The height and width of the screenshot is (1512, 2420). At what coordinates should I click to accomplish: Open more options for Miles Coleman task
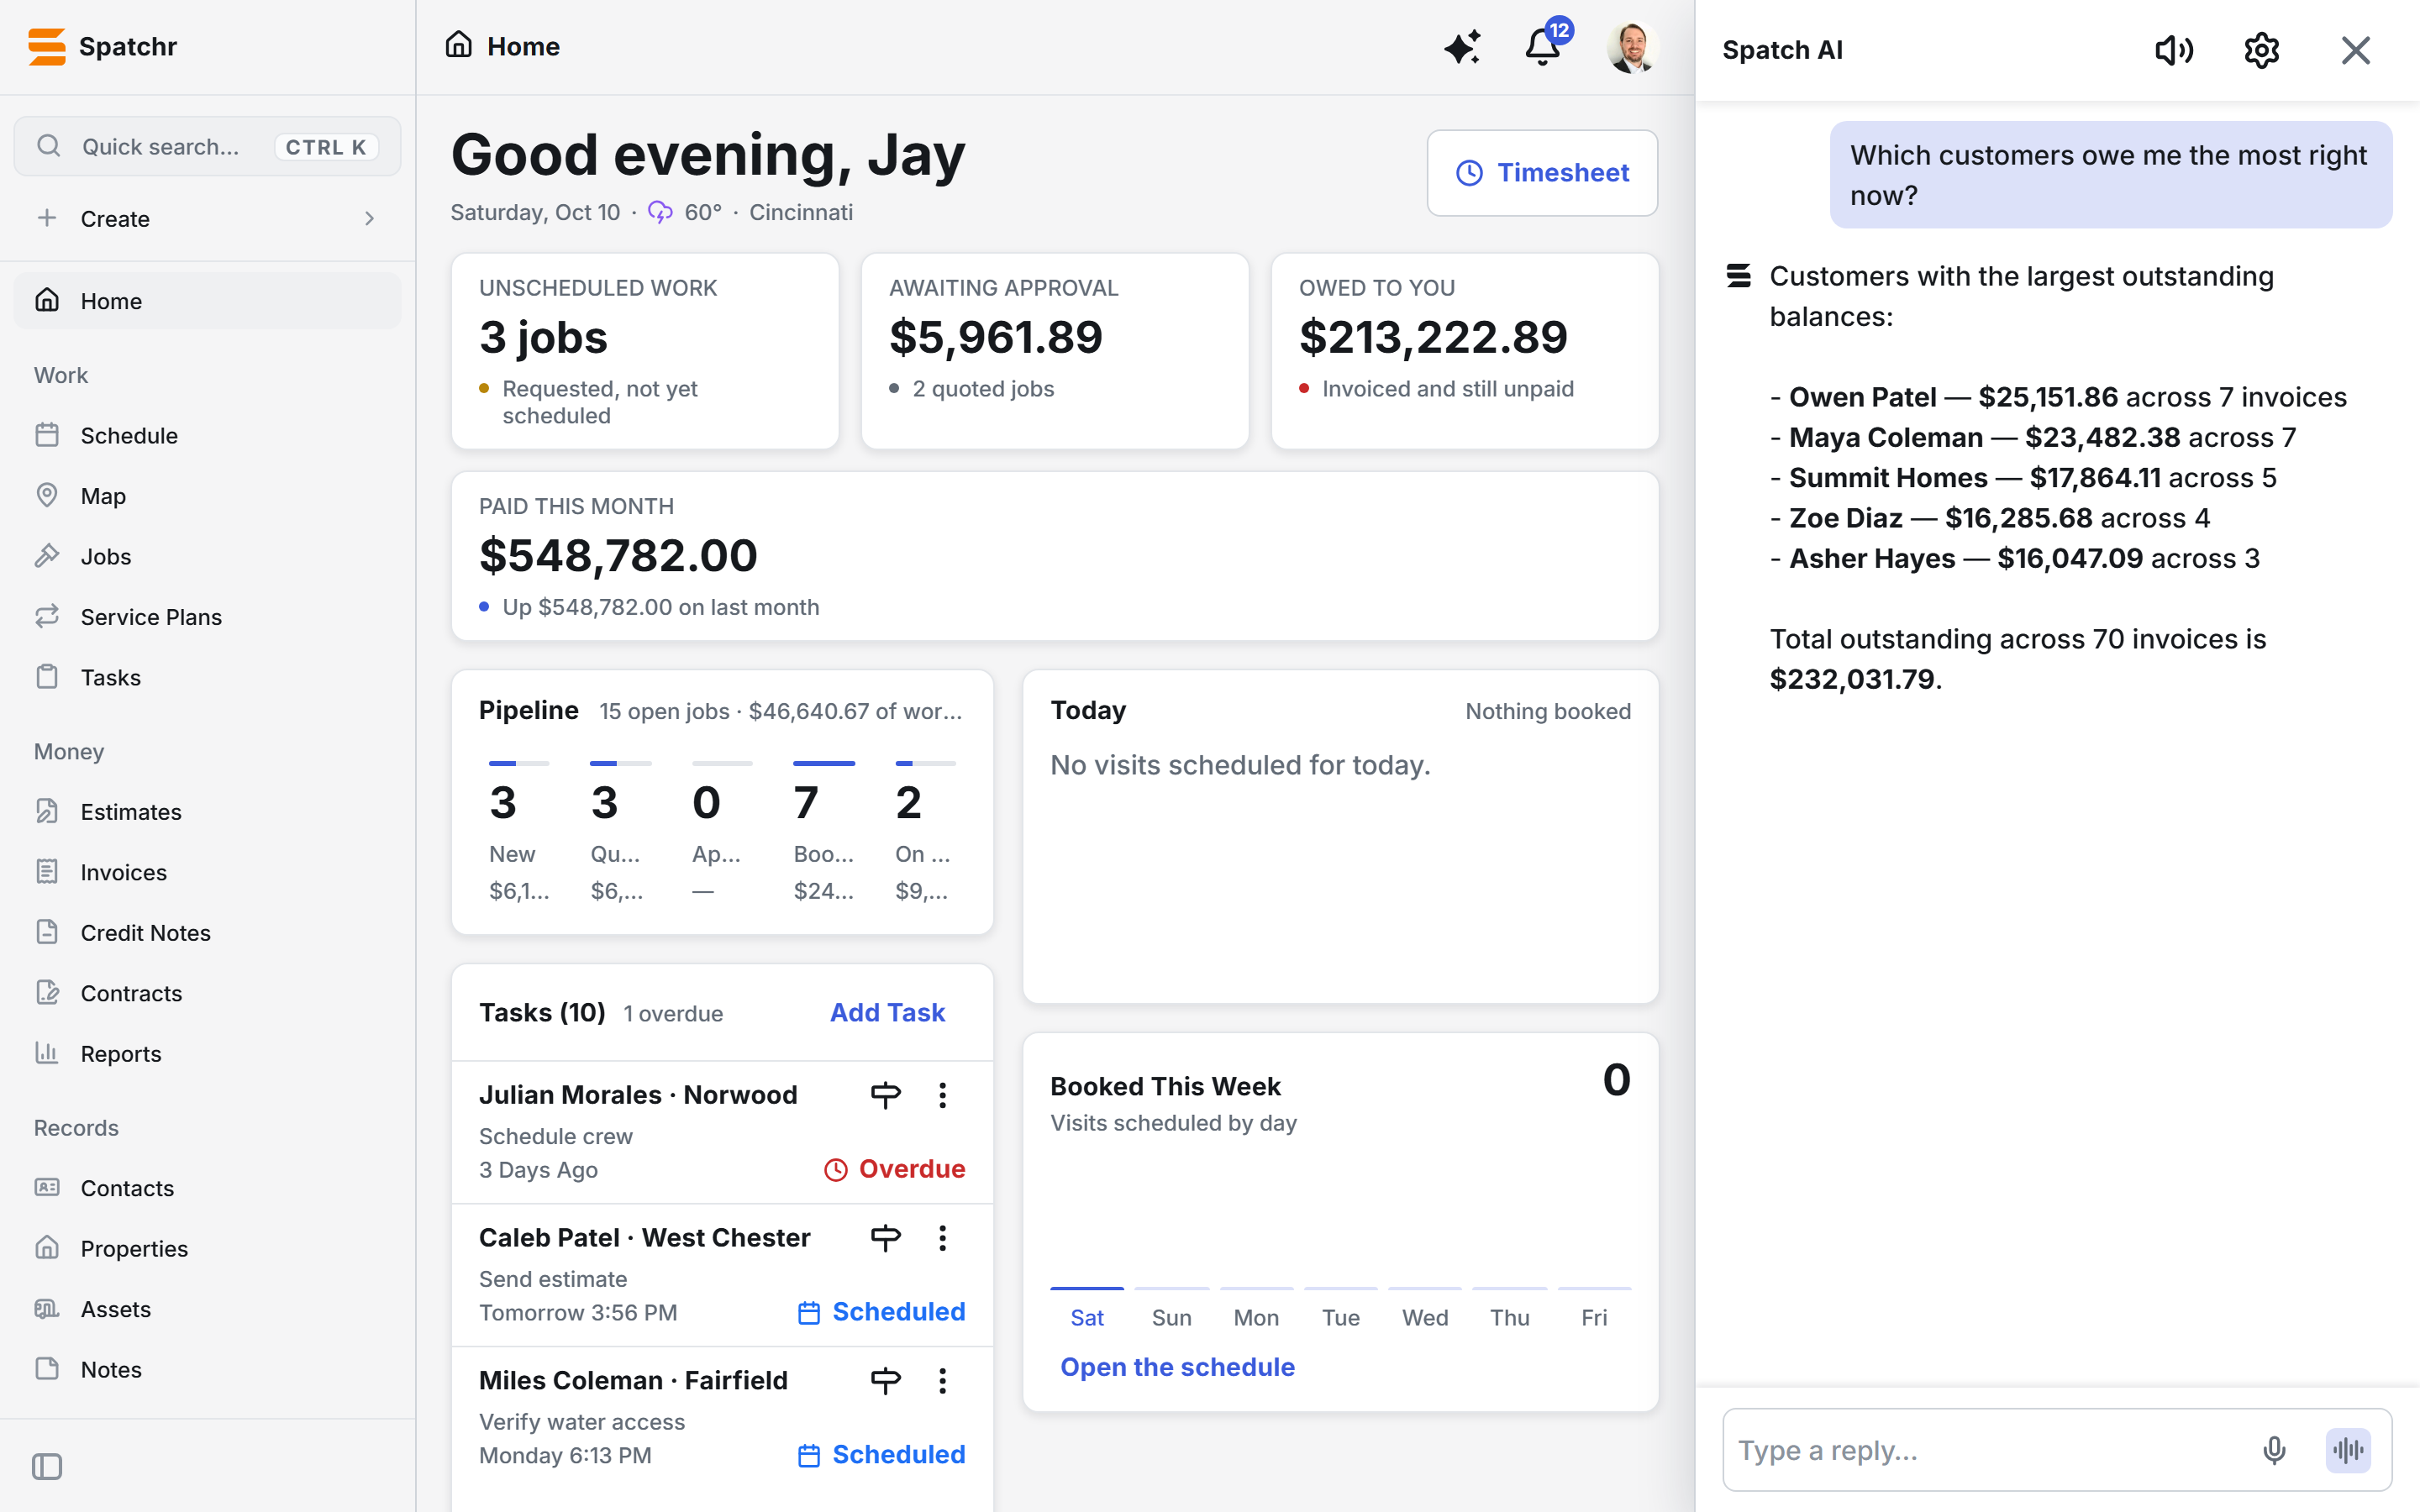coord(942,1381)
